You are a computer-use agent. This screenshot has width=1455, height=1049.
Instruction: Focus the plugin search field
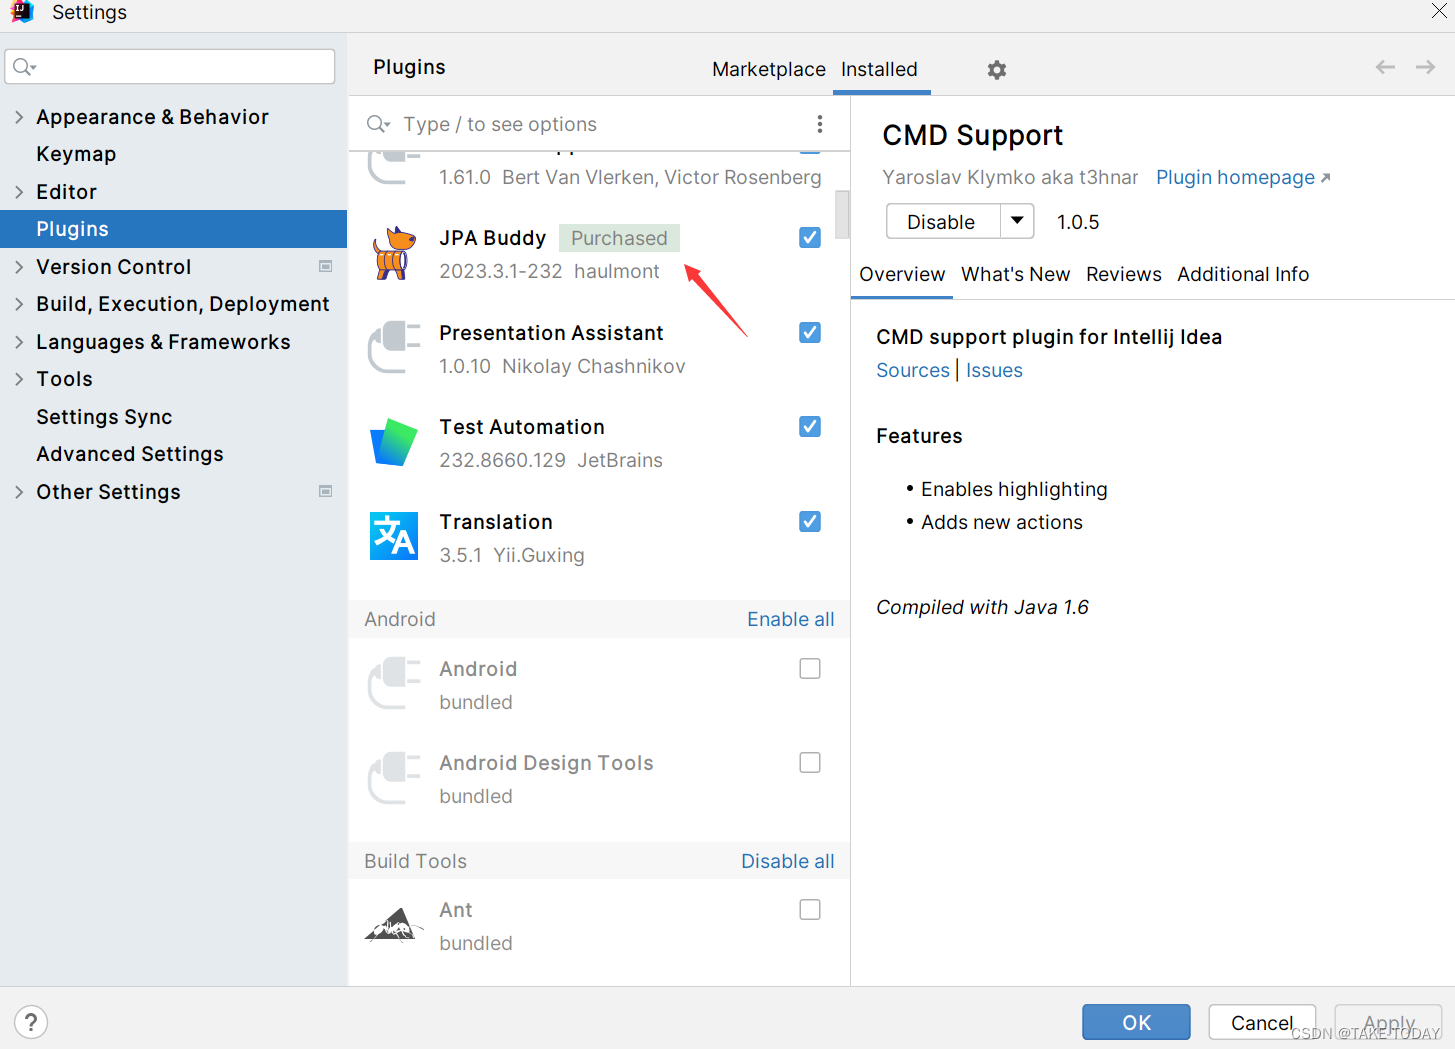tap(600, 124)
